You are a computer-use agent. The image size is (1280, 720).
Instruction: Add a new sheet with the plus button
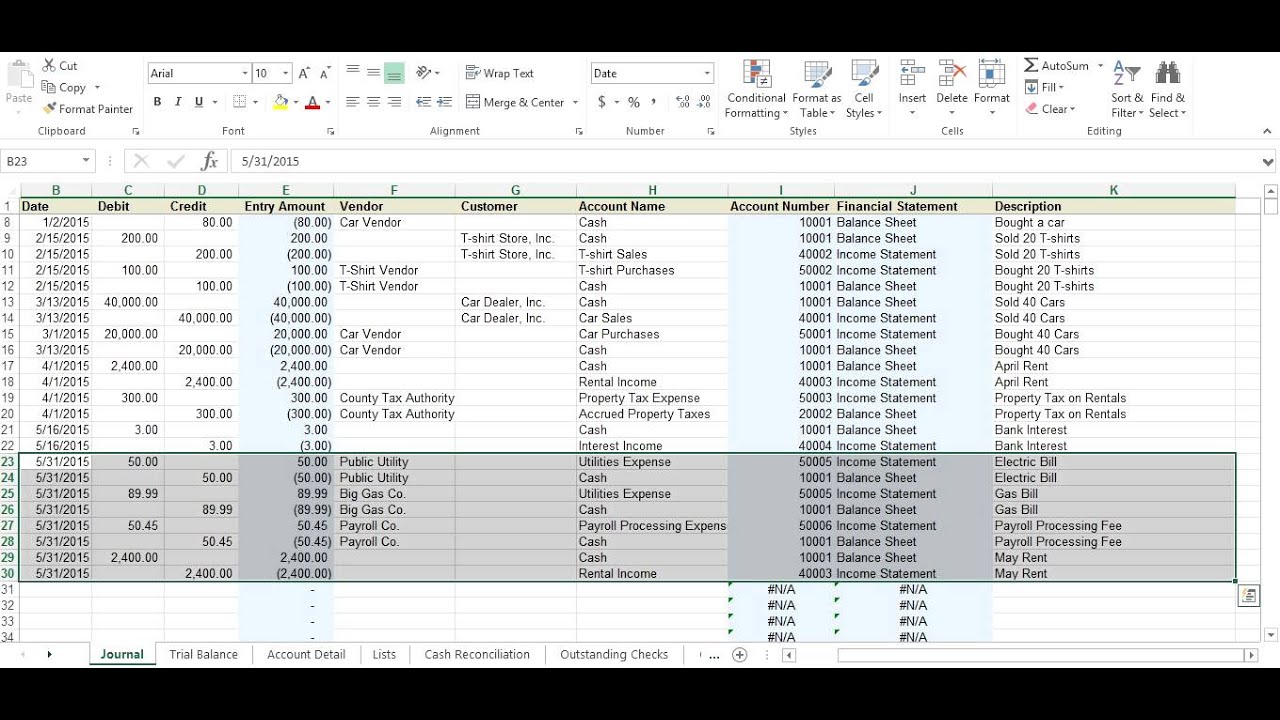click(740, 655)
